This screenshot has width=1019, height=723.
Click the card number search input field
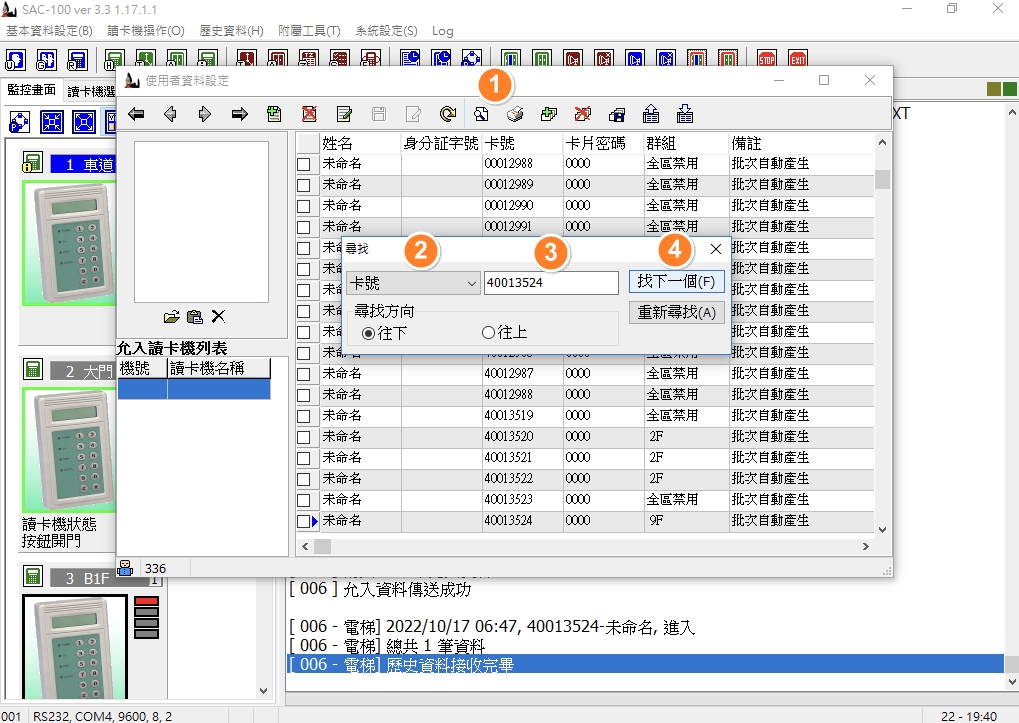(x=551, y=283)
